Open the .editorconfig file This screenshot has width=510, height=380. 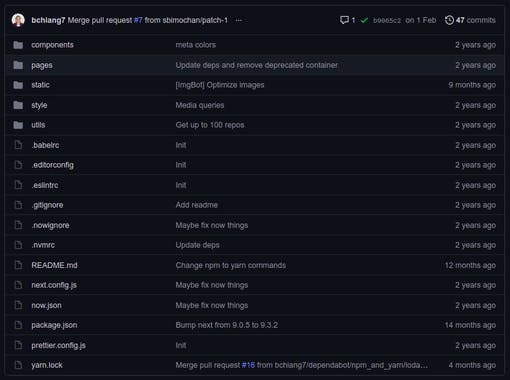(x=53, y=165)
